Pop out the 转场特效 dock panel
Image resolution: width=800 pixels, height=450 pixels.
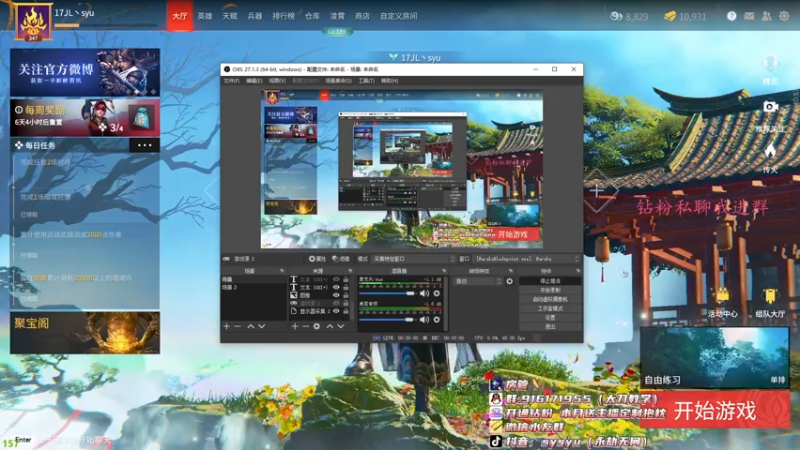[x=511, y=271]
